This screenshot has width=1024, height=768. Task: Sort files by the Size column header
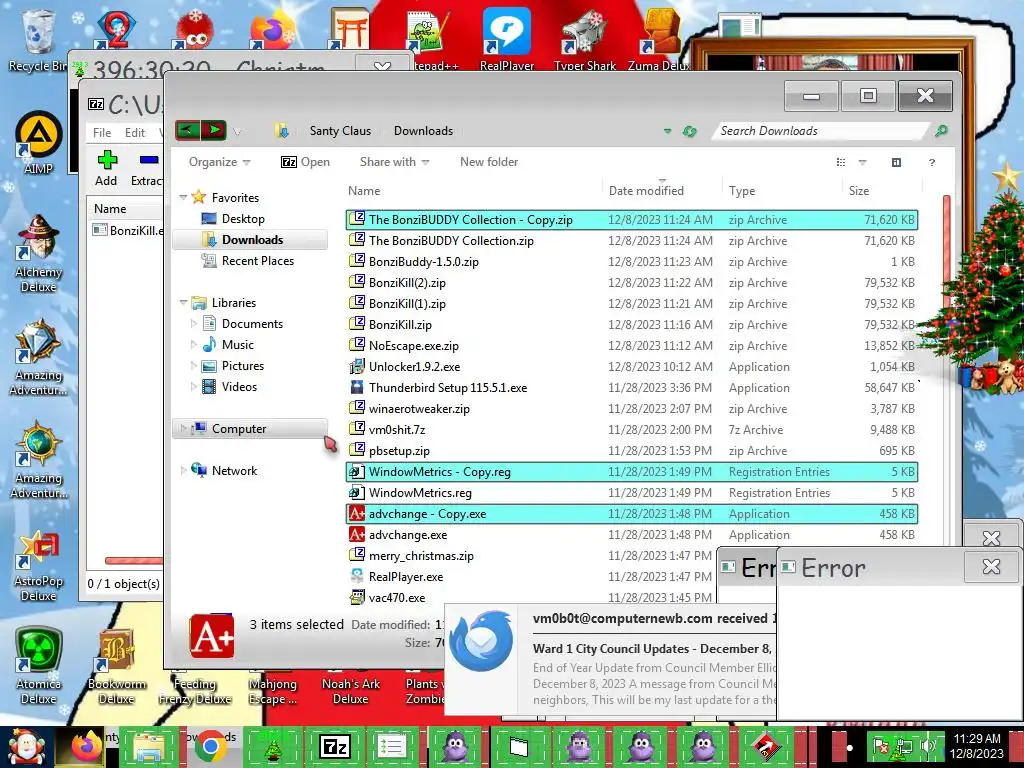pos(859,191)
